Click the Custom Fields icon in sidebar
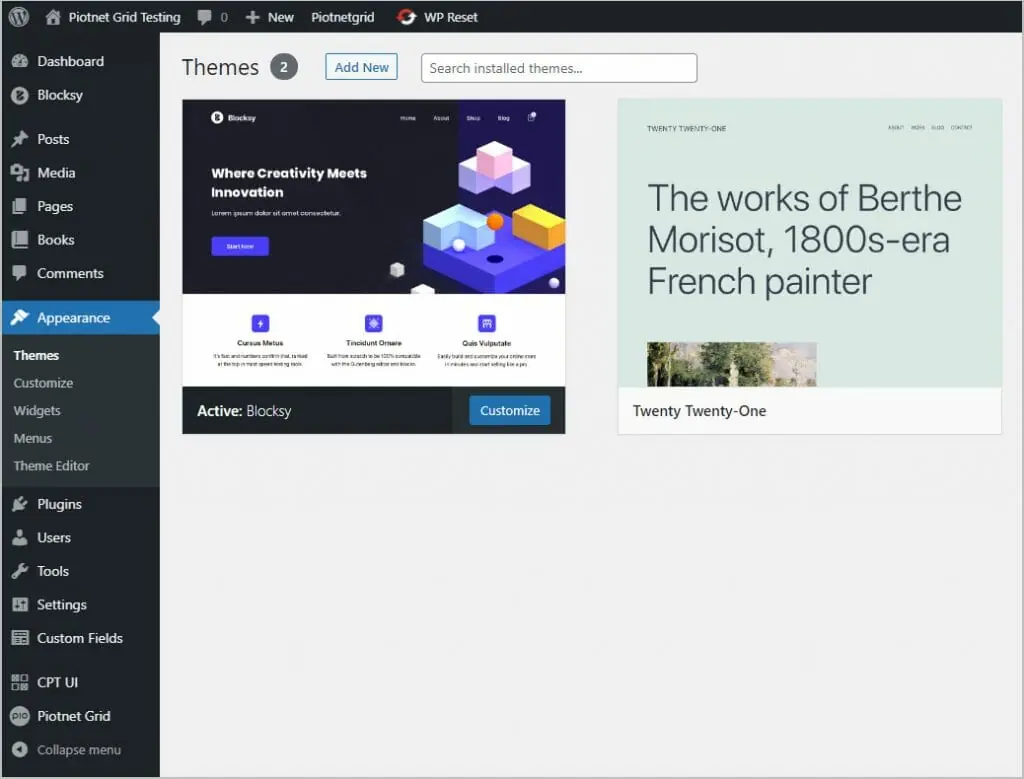 click(21, 638)
